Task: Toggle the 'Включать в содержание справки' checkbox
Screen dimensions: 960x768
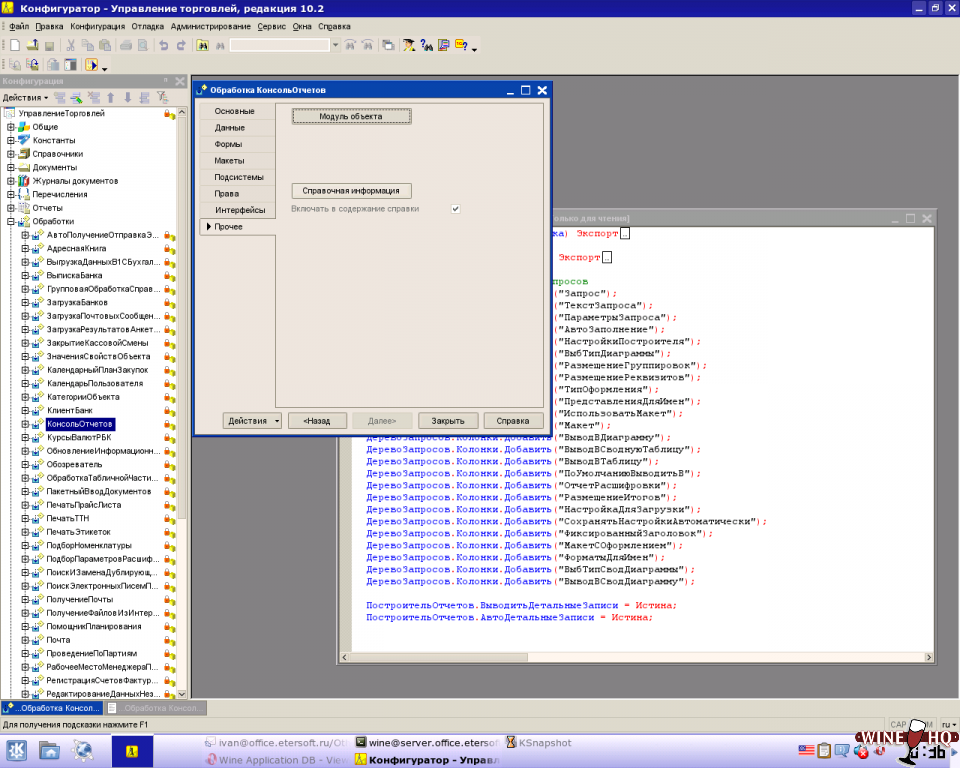Action: click(x=455, y=209)
